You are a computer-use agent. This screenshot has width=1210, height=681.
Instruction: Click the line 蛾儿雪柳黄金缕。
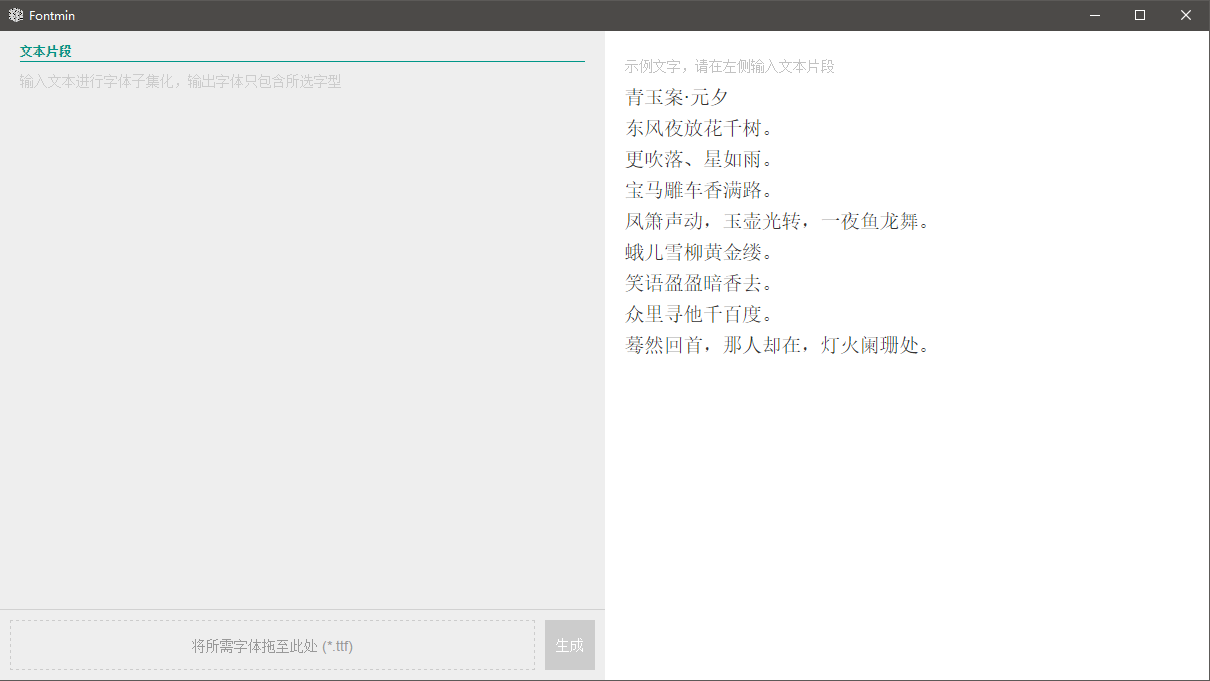[x=700, y=252]
